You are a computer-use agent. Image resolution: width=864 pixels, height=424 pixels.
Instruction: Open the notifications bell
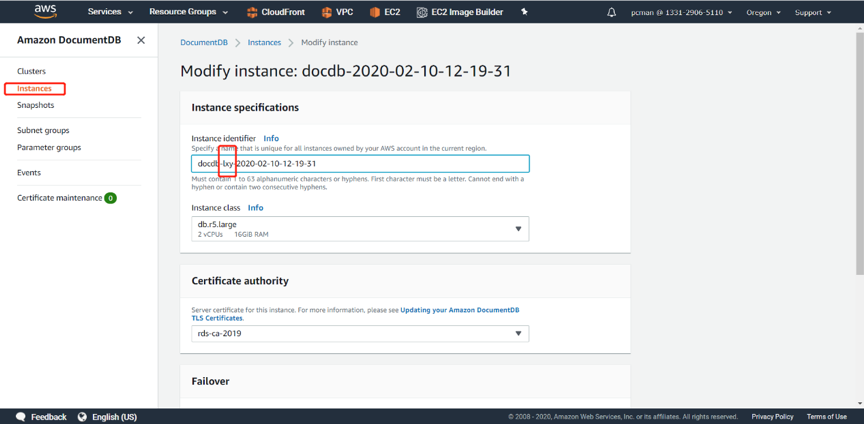click(612, 12)
